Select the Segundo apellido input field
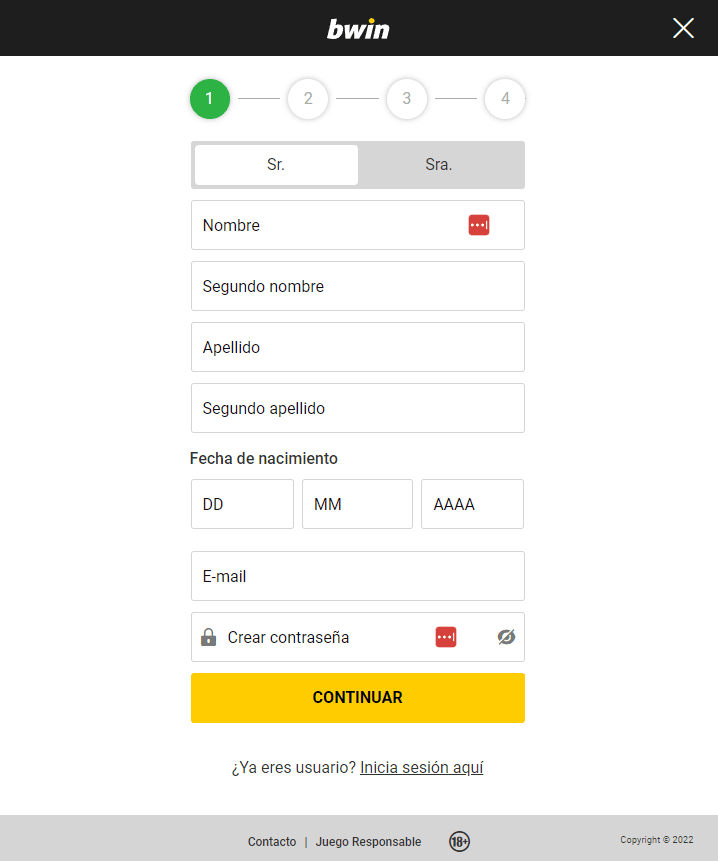This screenshot has height=861, width=718. [357, 408]
